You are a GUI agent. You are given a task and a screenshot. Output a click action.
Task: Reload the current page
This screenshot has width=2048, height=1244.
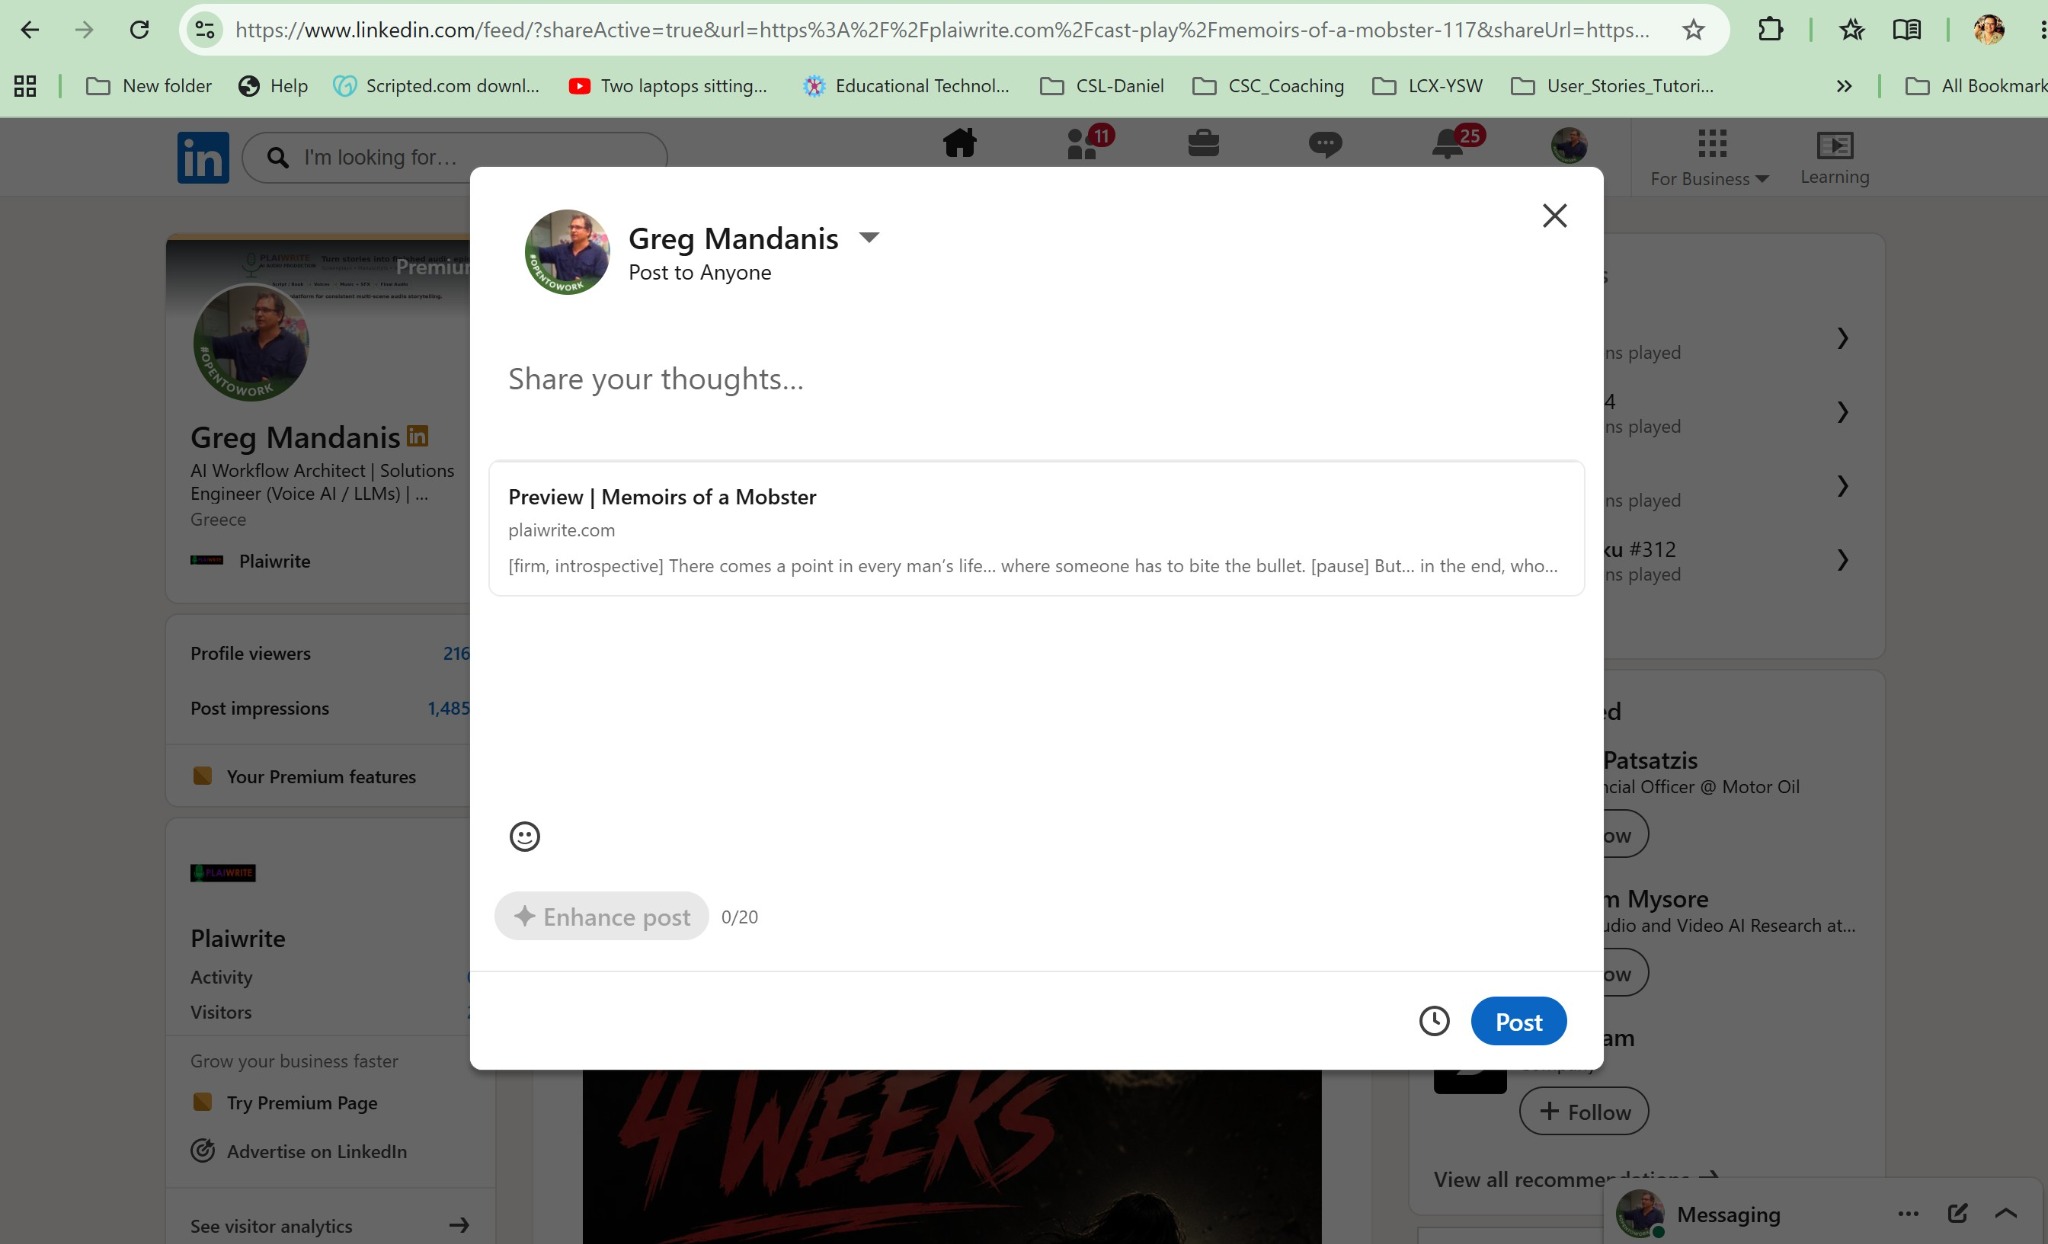(139, 30)
